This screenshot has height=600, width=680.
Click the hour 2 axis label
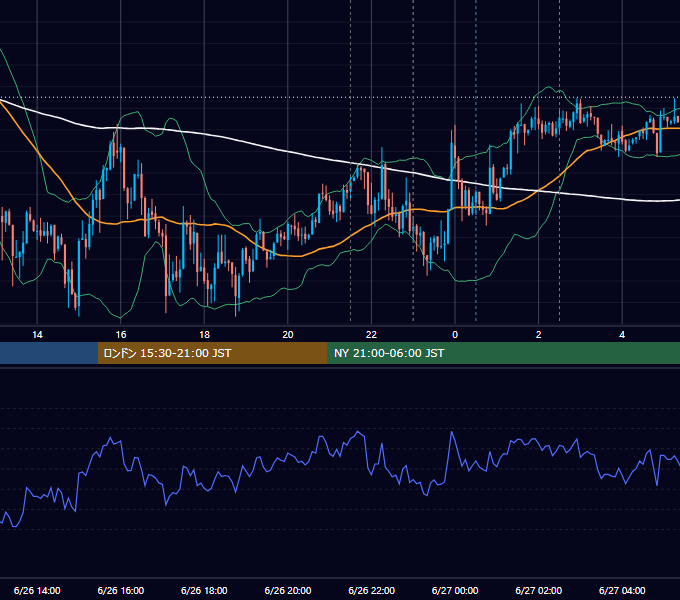coord(538,335)
